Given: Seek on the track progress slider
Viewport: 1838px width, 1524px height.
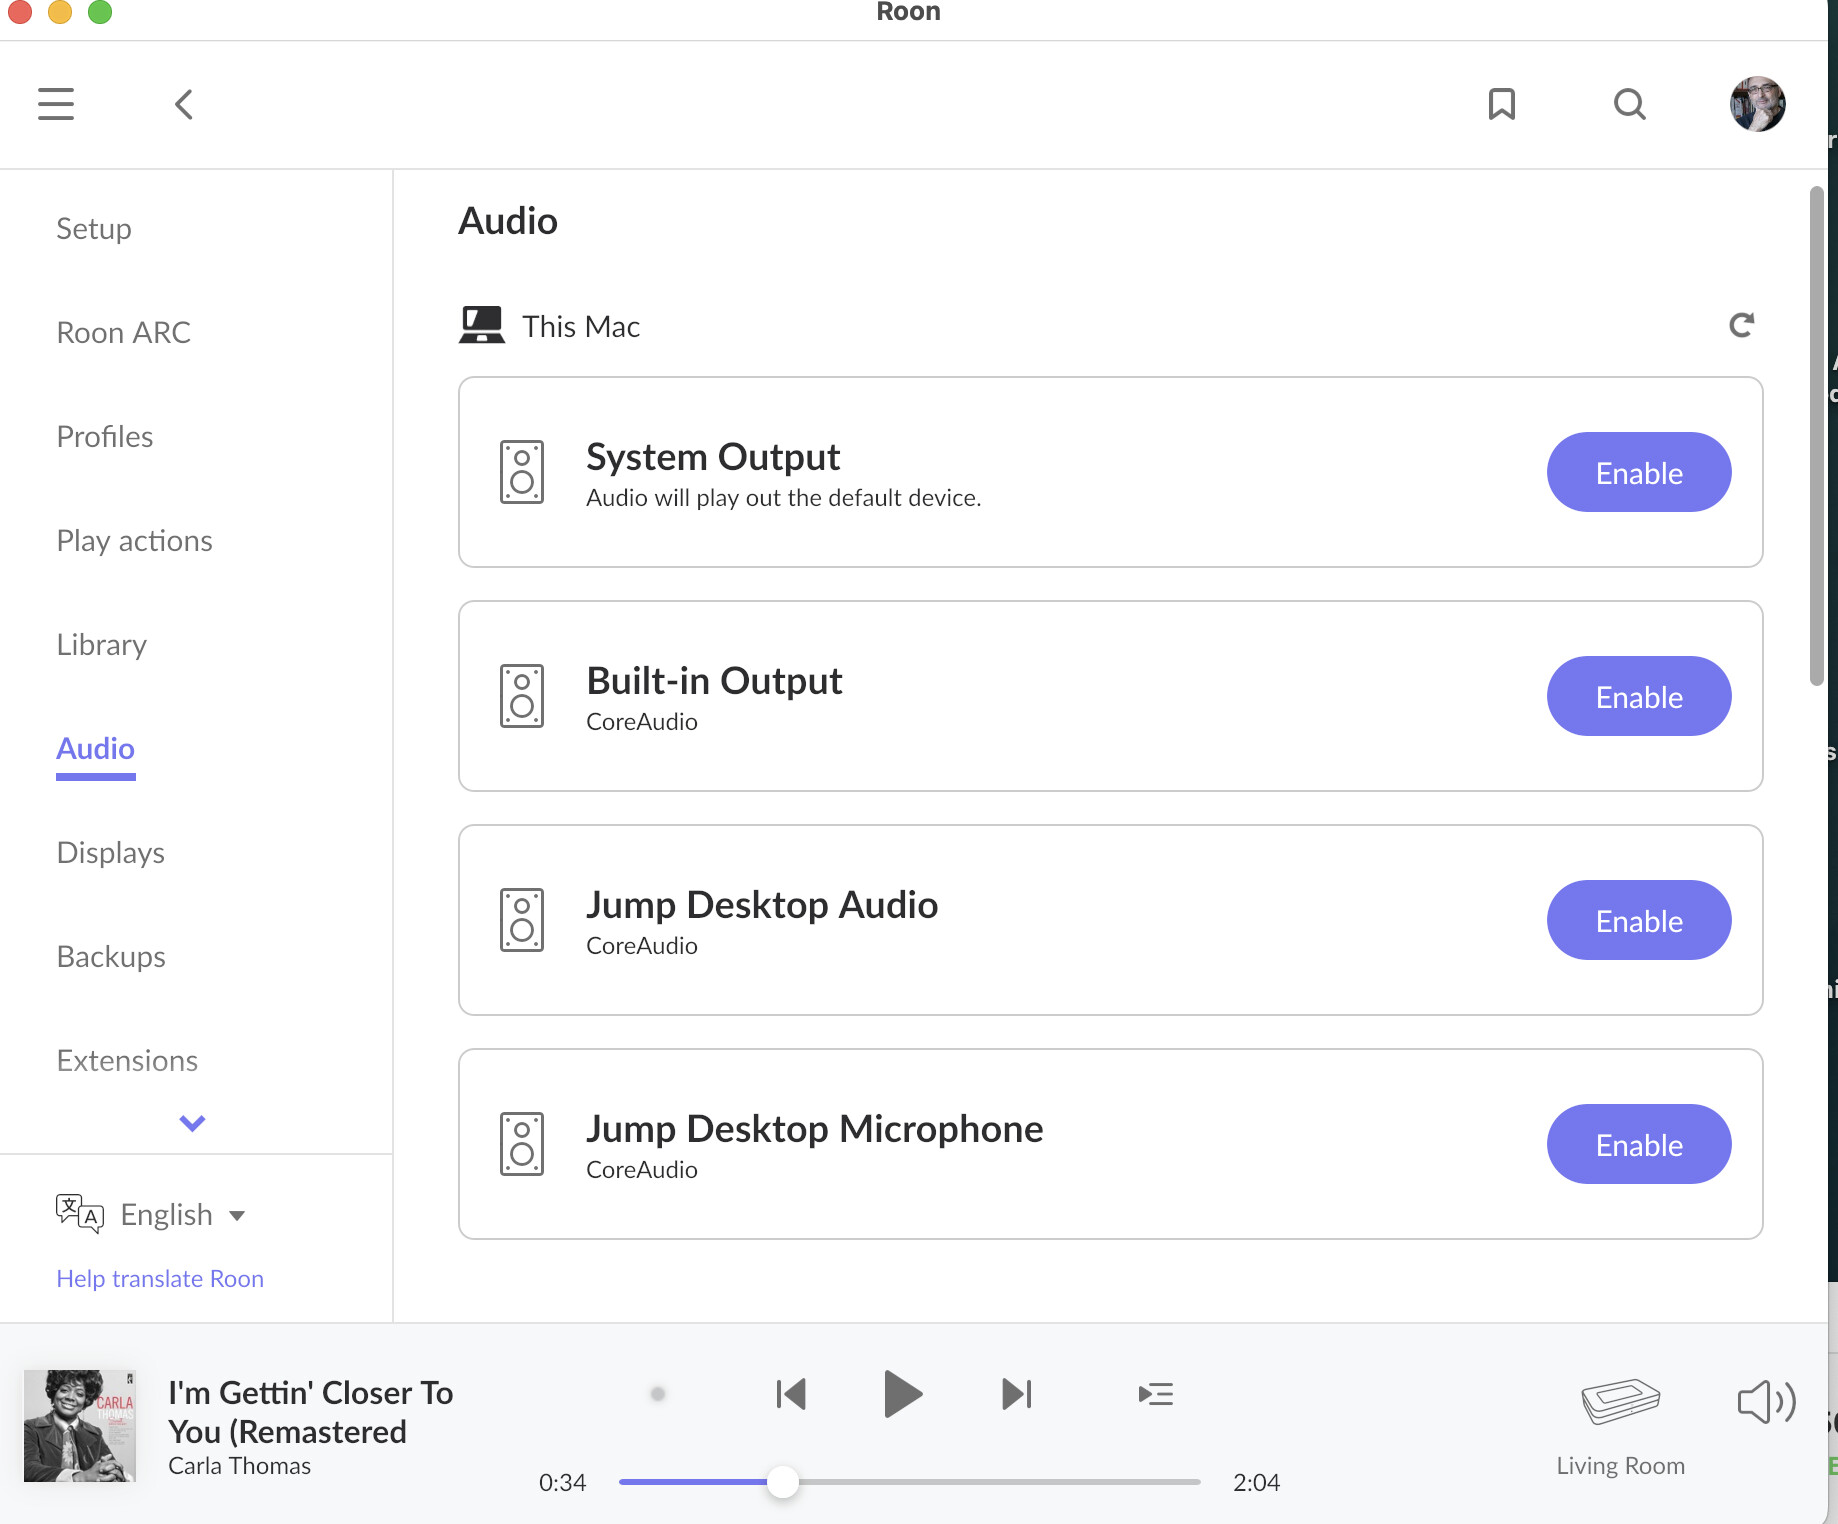Looking at the screenshot, I should 909,1482.
